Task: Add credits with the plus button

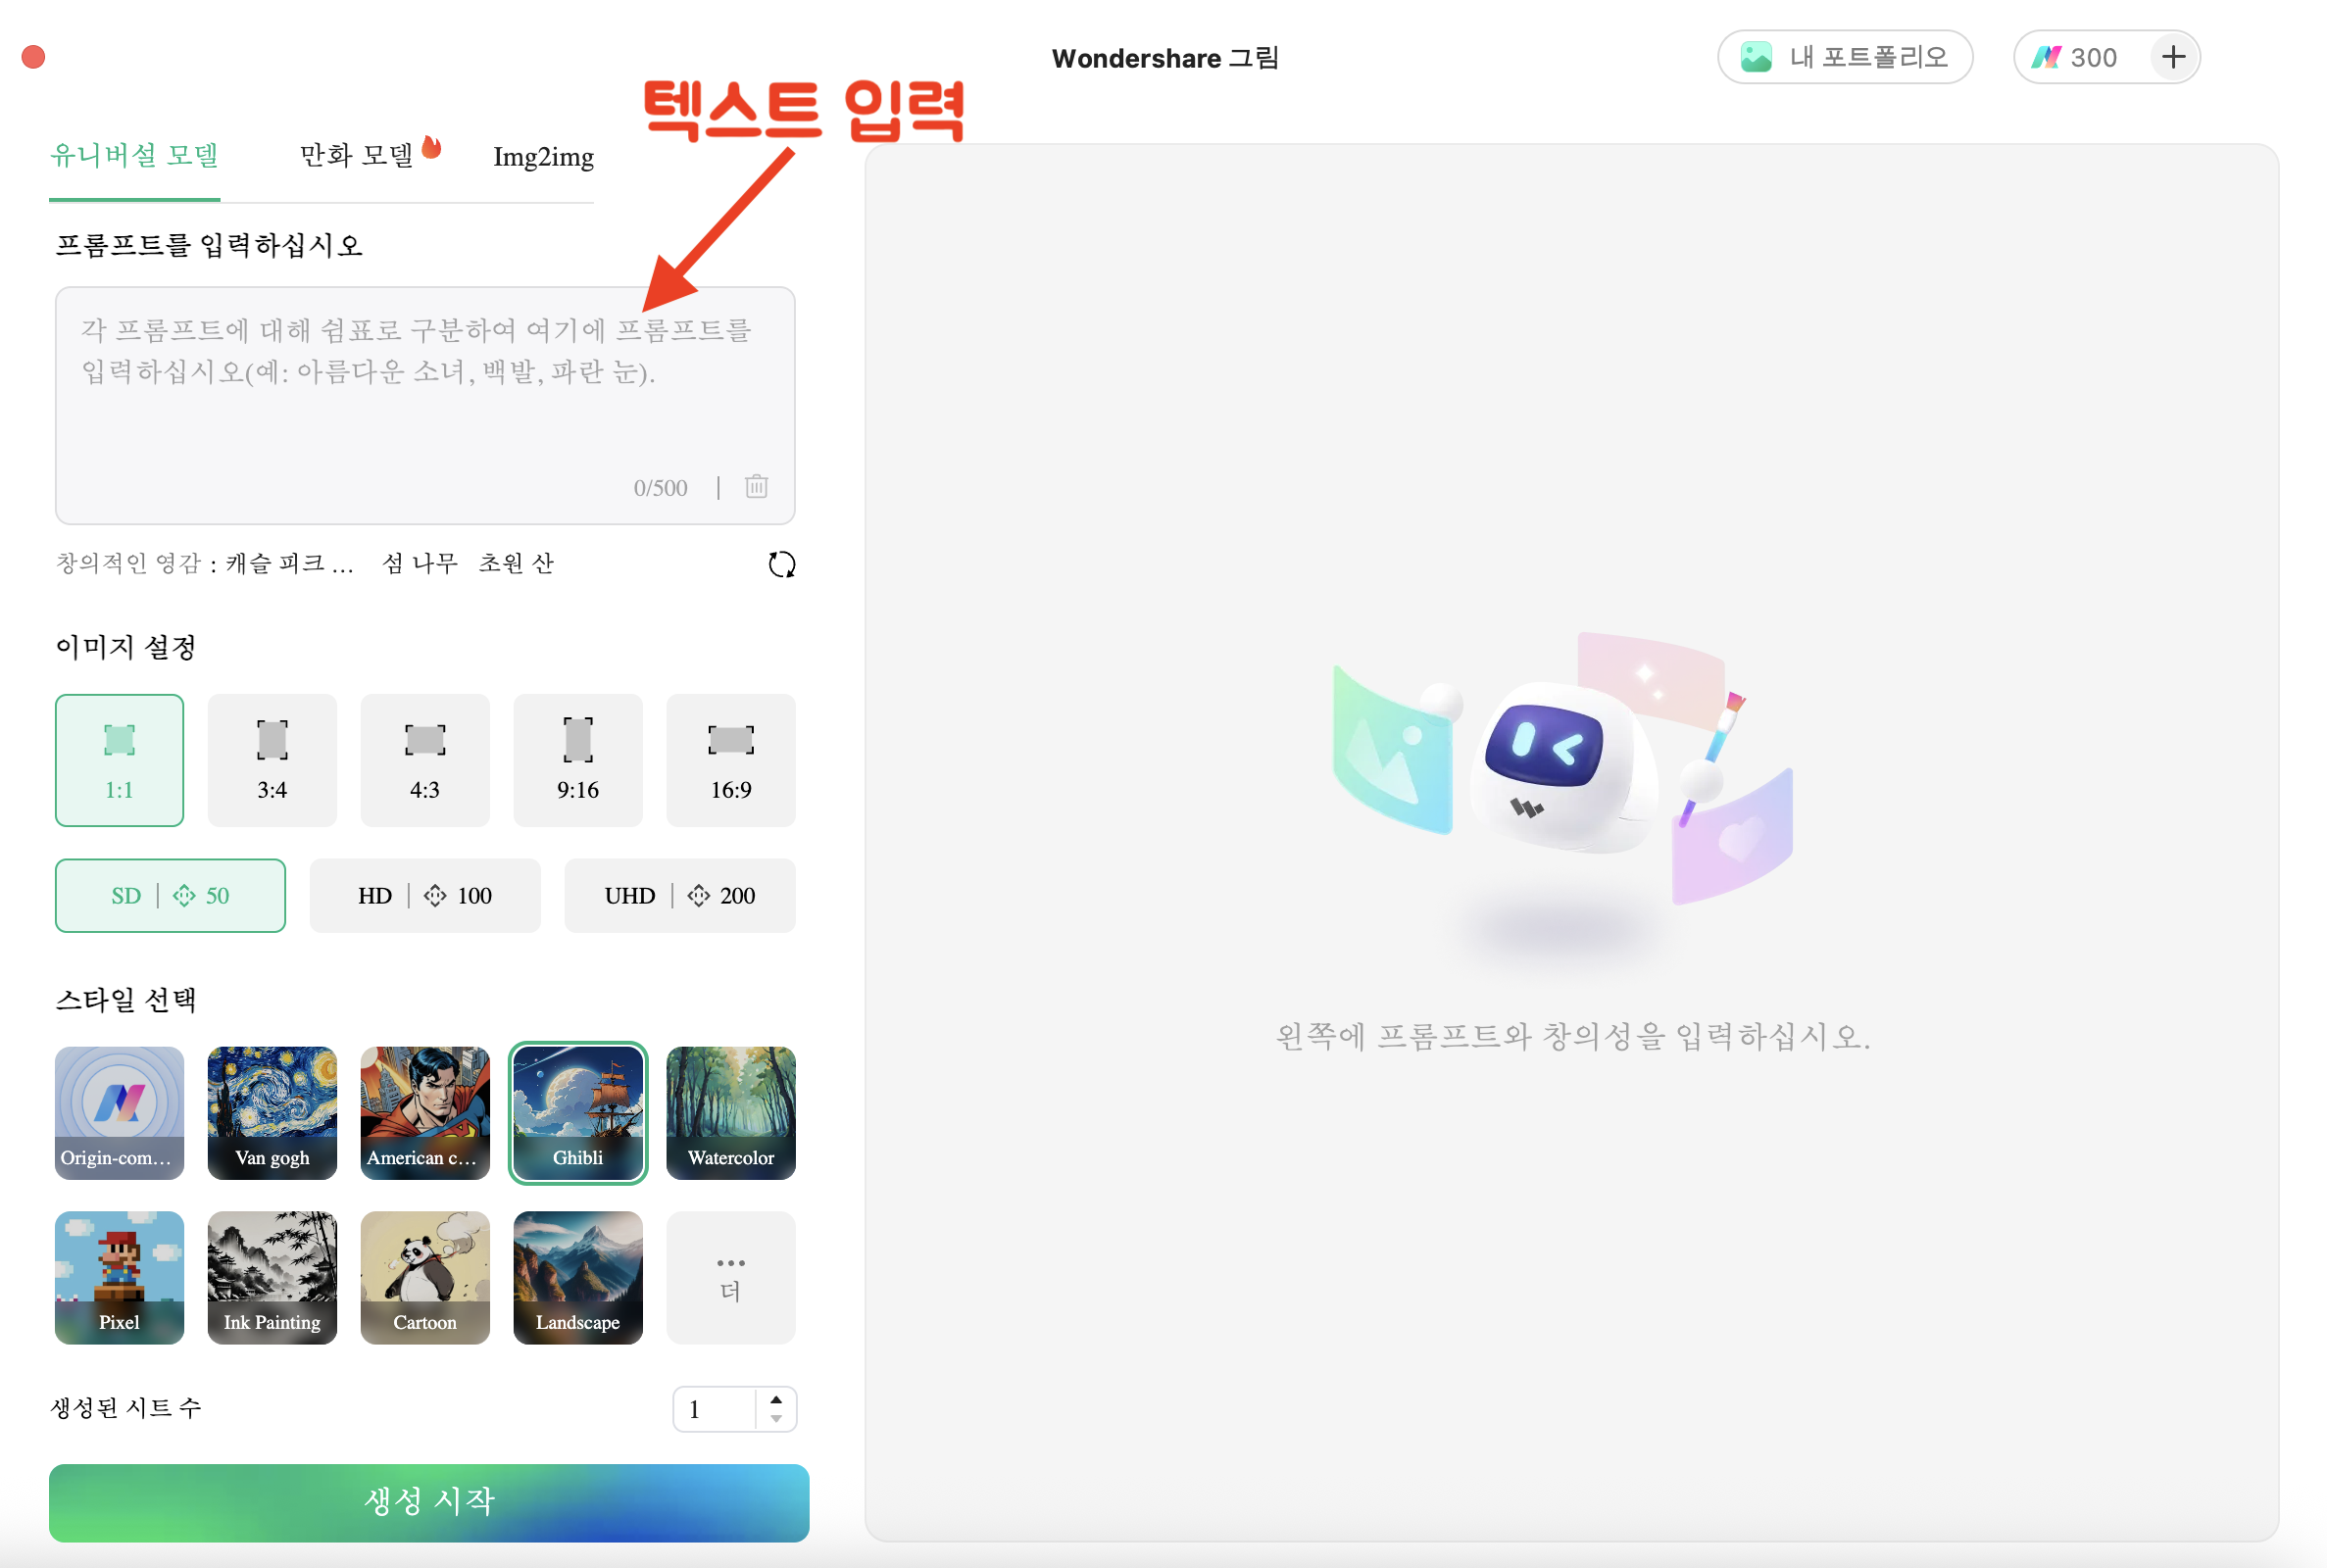Action: click(x=2173, y=57)
